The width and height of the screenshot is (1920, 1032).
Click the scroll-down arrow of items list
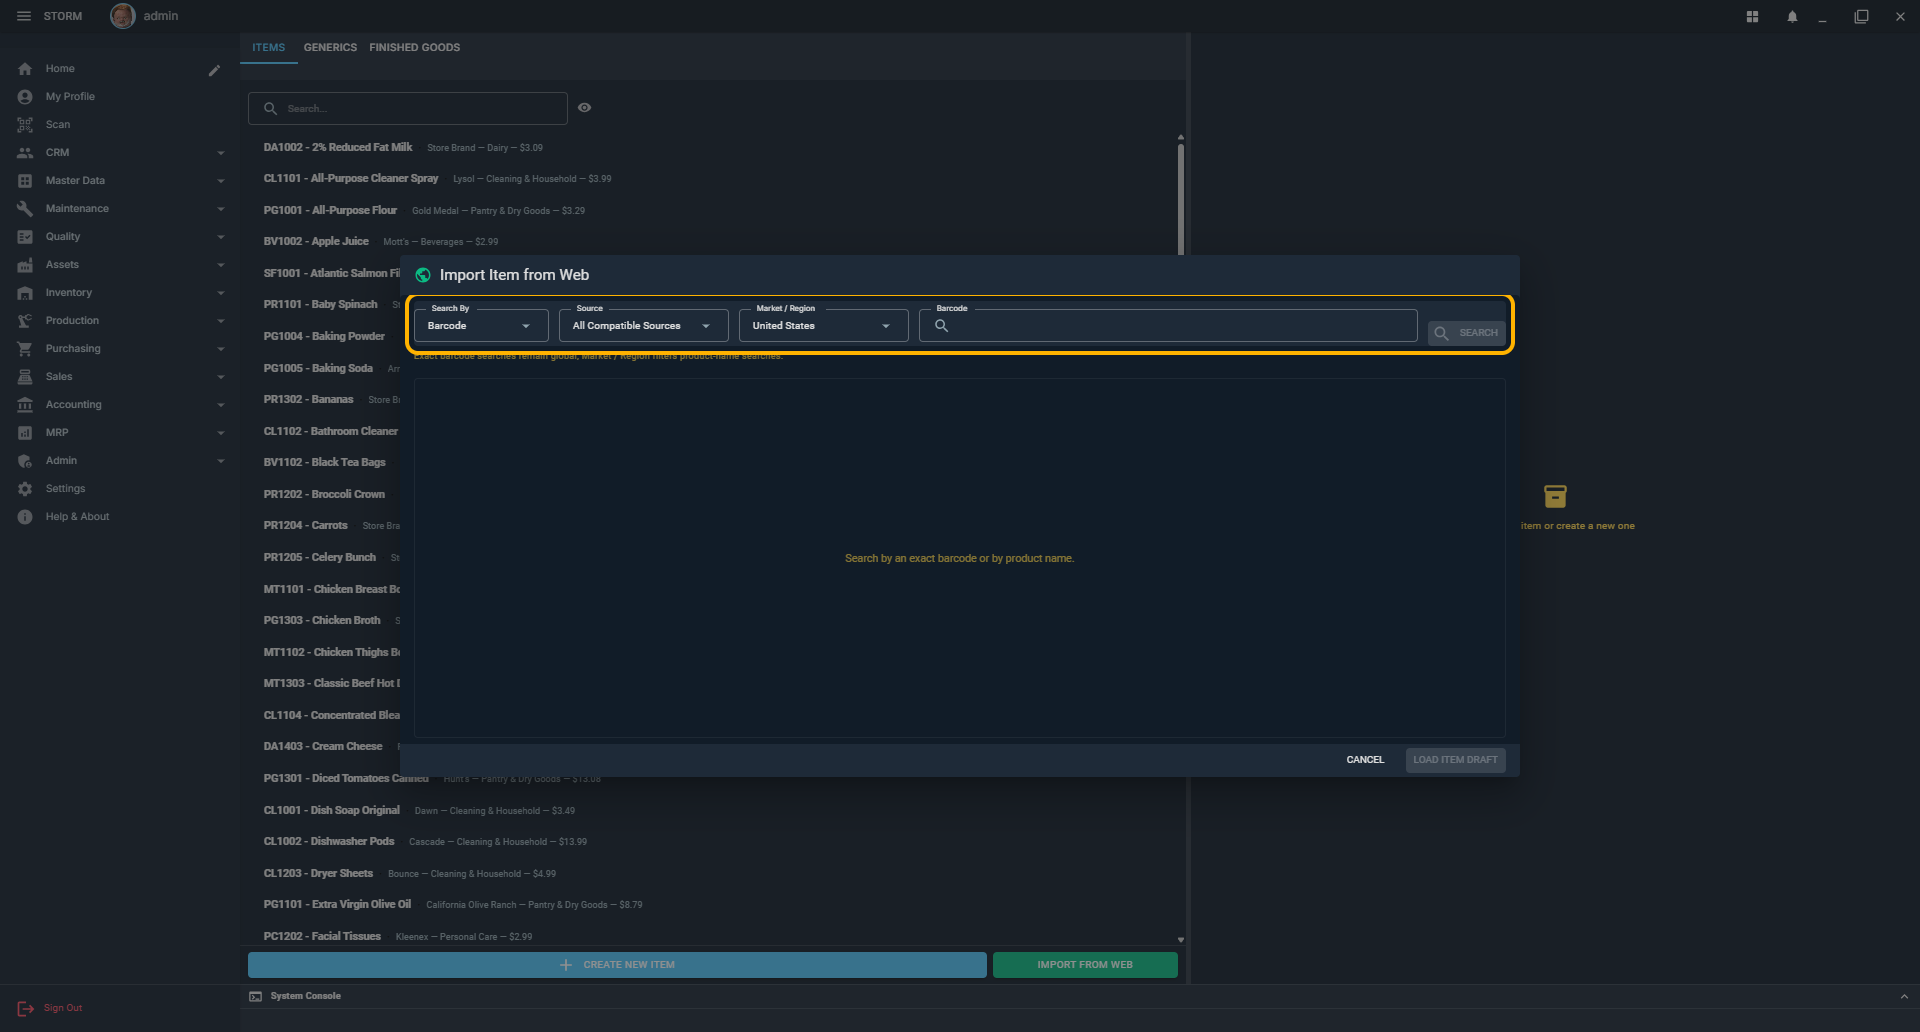coord(1181,940)
